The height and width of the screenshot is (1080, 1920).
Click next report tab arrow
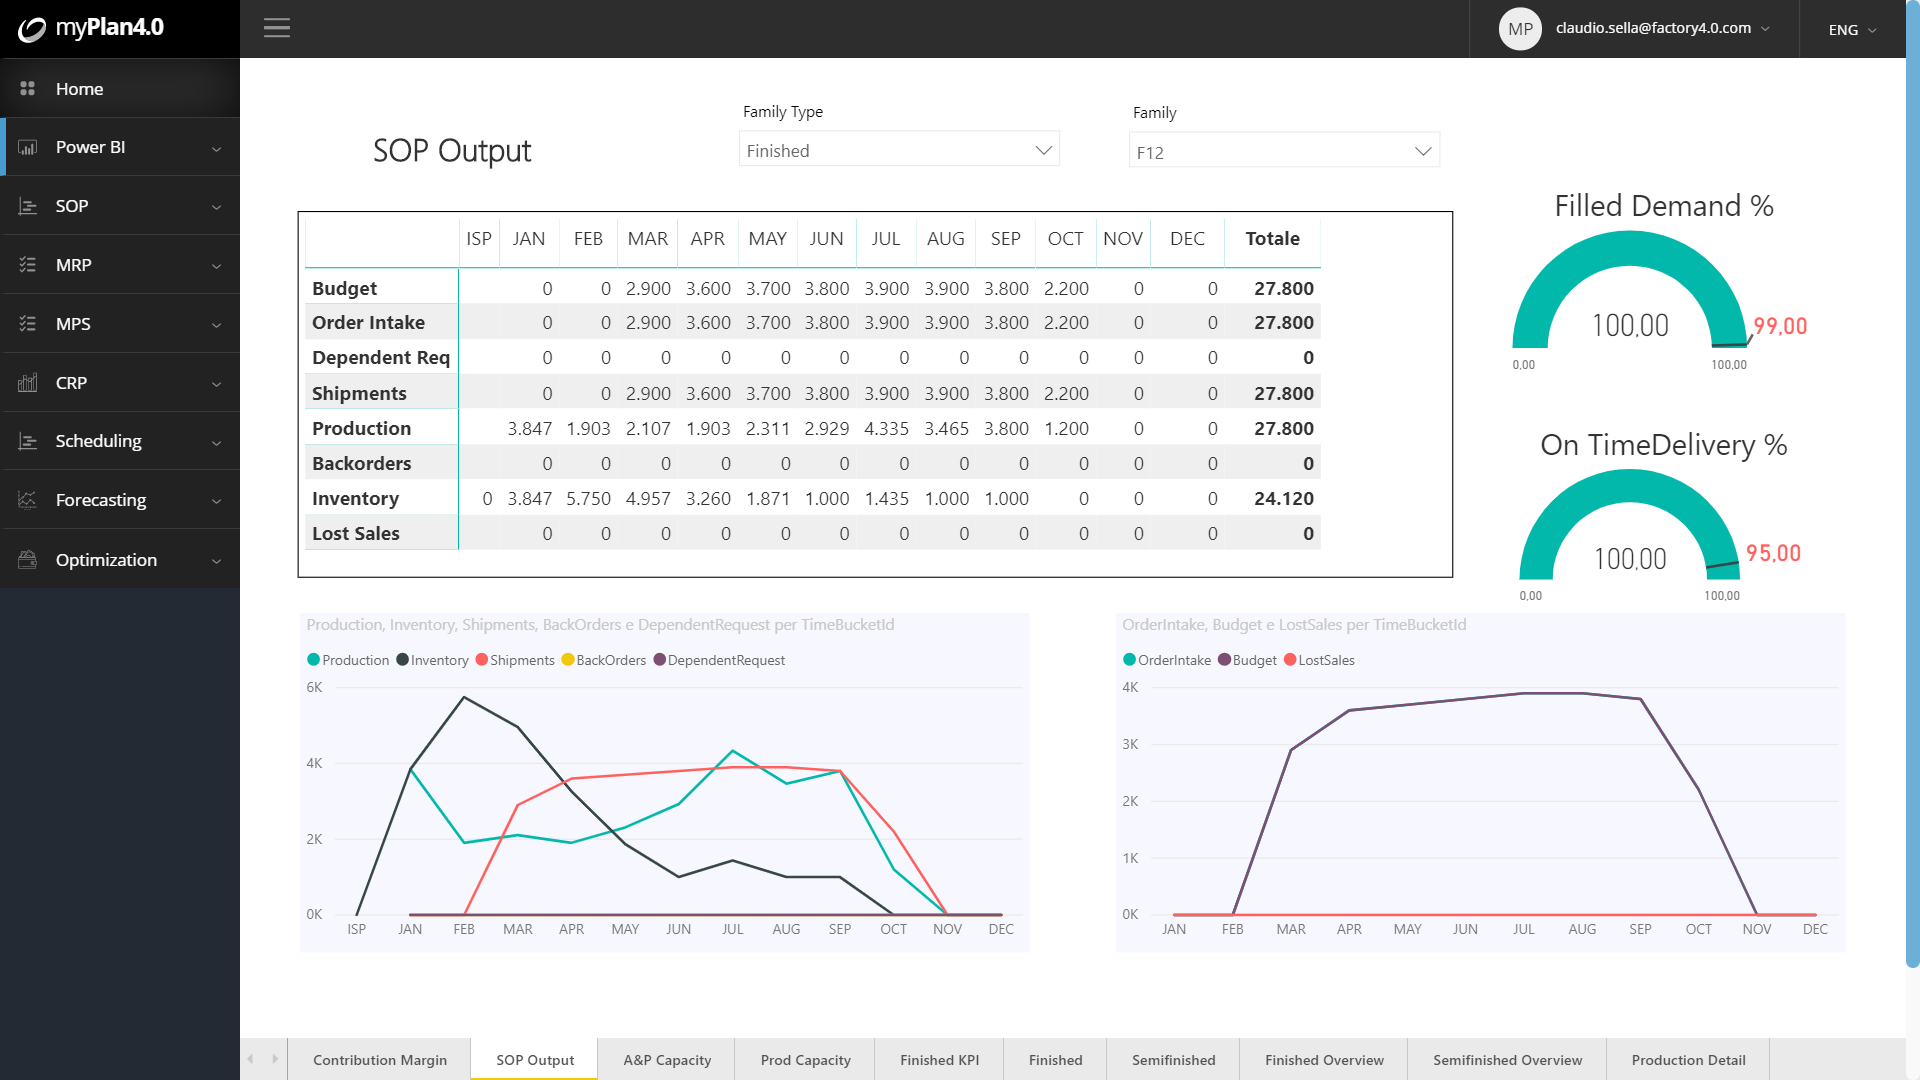(x=275, y=1059)
